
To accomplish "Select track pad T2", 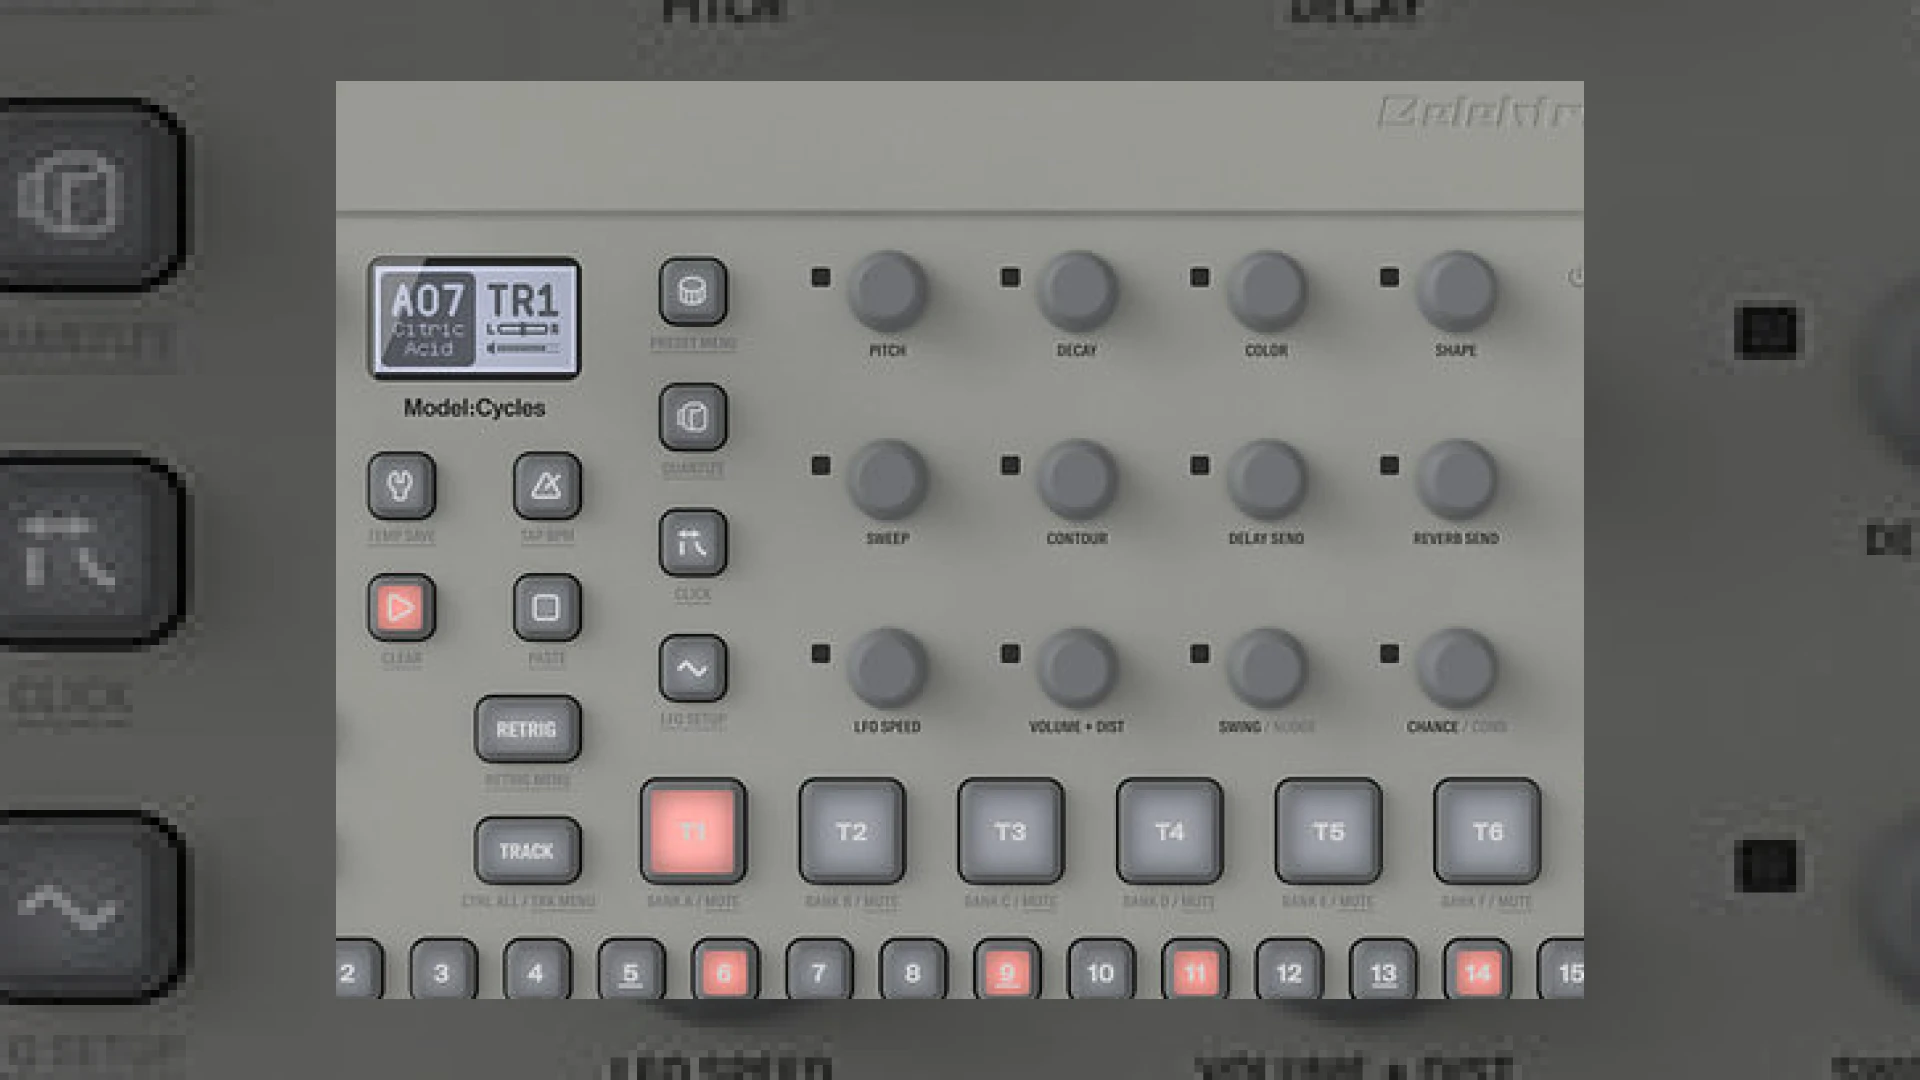I will [852, 831].
